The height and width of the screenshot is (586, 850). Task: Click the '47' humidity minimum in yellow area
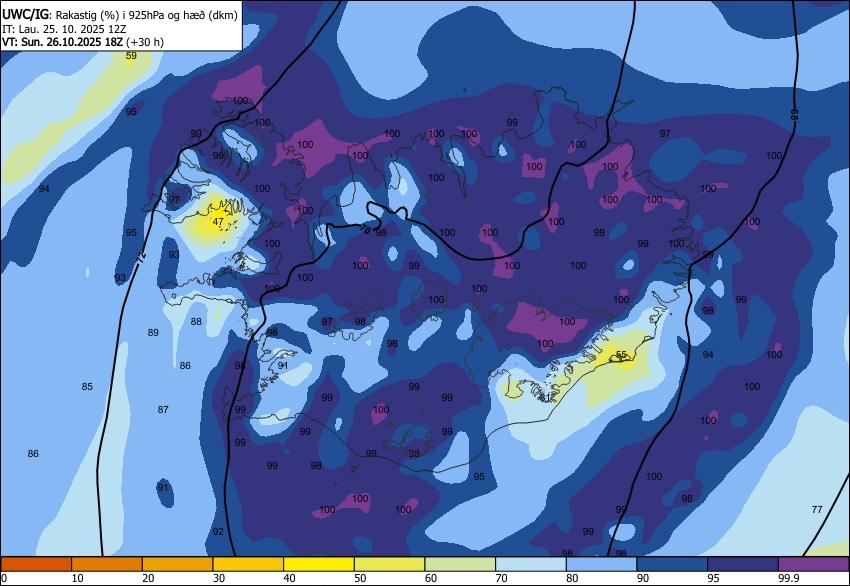coord(218,222)
